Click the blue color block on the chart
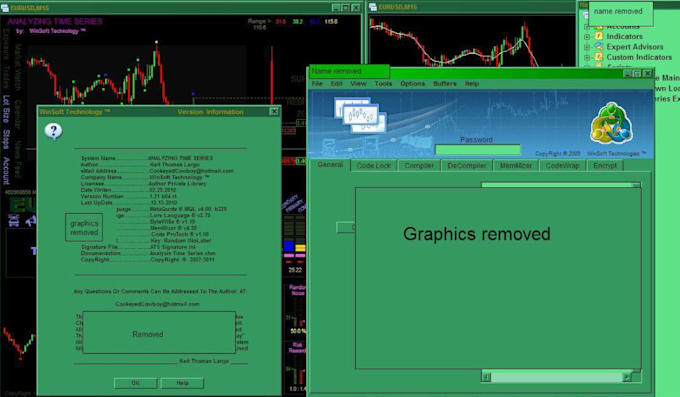This screenshot has height=397, width=680. tap(288, 247)
